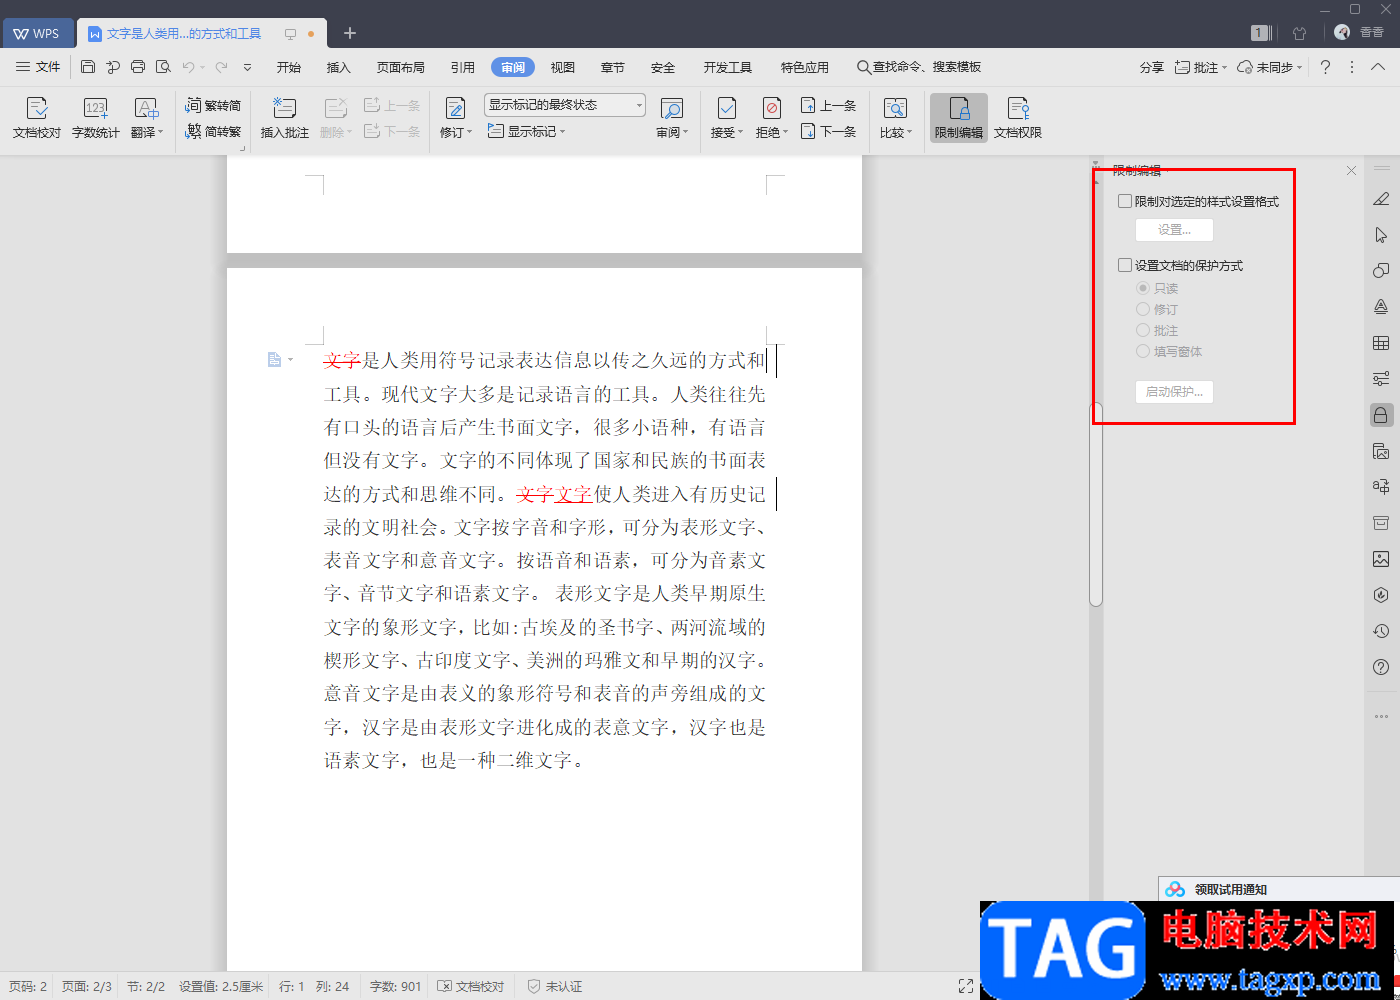
Task: Check 限制对选定的样式设置格式 checkbox
Action: [1125, 201]
